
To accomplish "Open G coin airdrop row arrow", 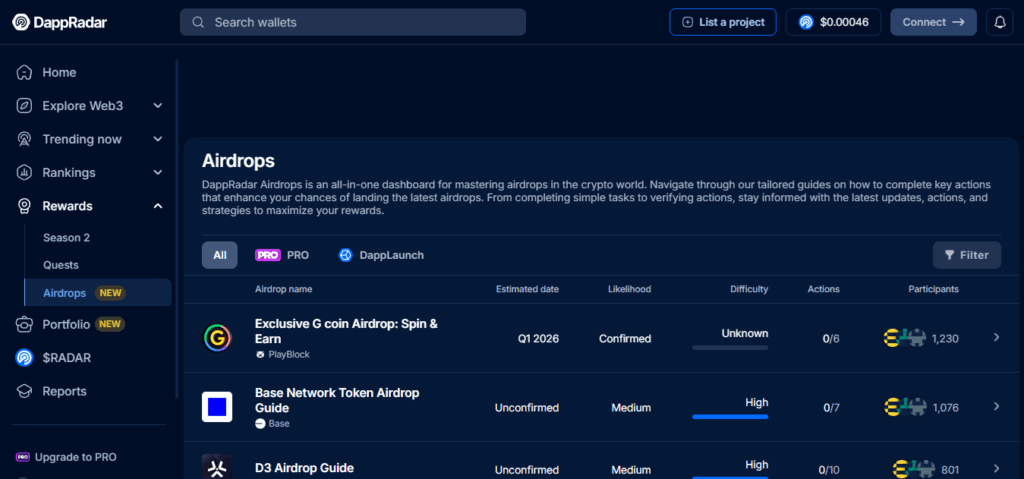I will (x=997, y=337).
